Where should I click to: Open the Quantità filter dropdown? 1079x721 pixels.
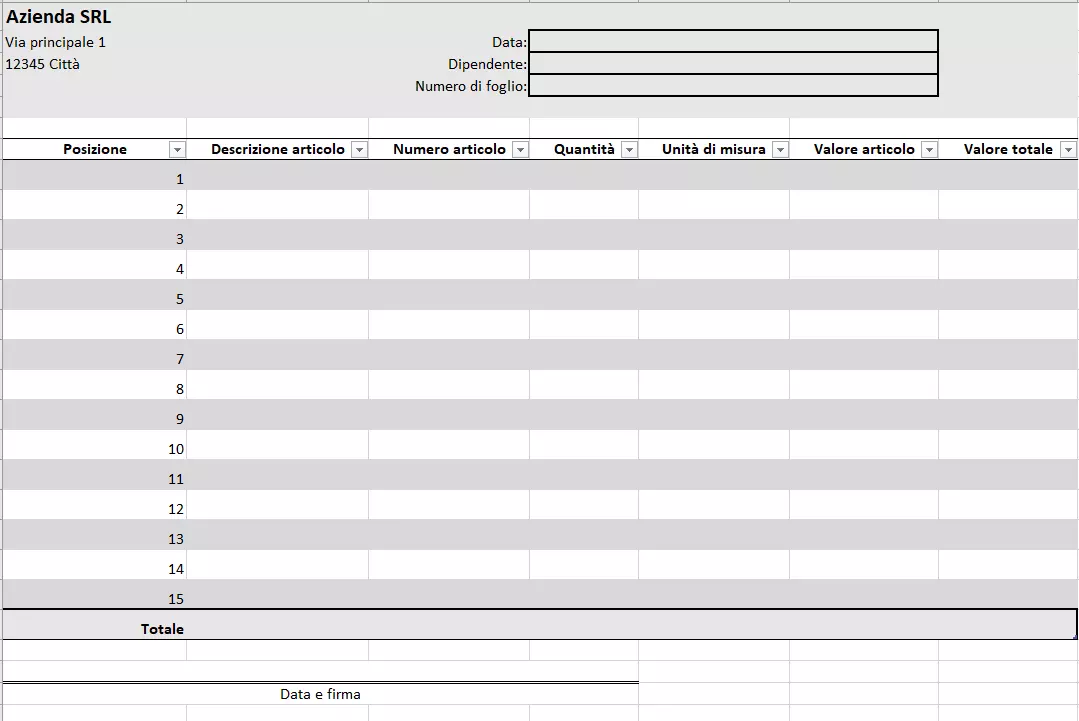tap(628, 149)
